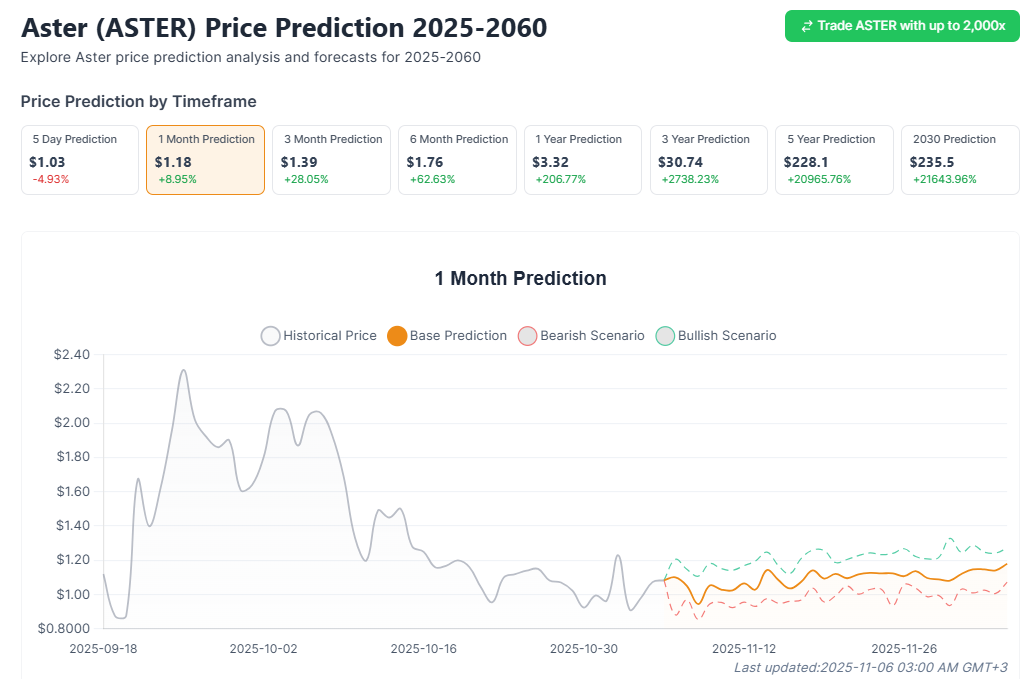This screenshot has height=679, width=1032.
Task: Toggle Historical Price series visibility label
Action: [330, 336]
